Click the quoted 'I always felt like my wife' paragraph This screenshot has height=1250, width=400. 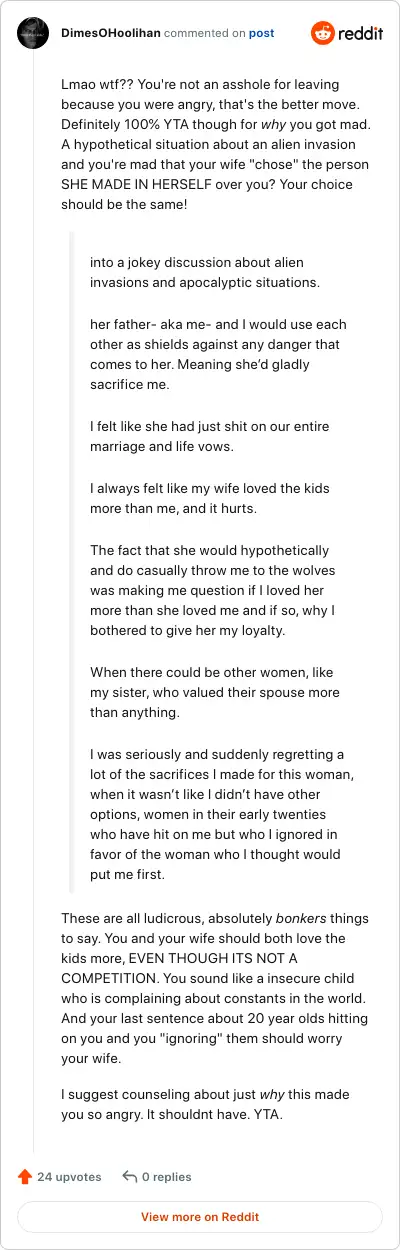[210, 498]
